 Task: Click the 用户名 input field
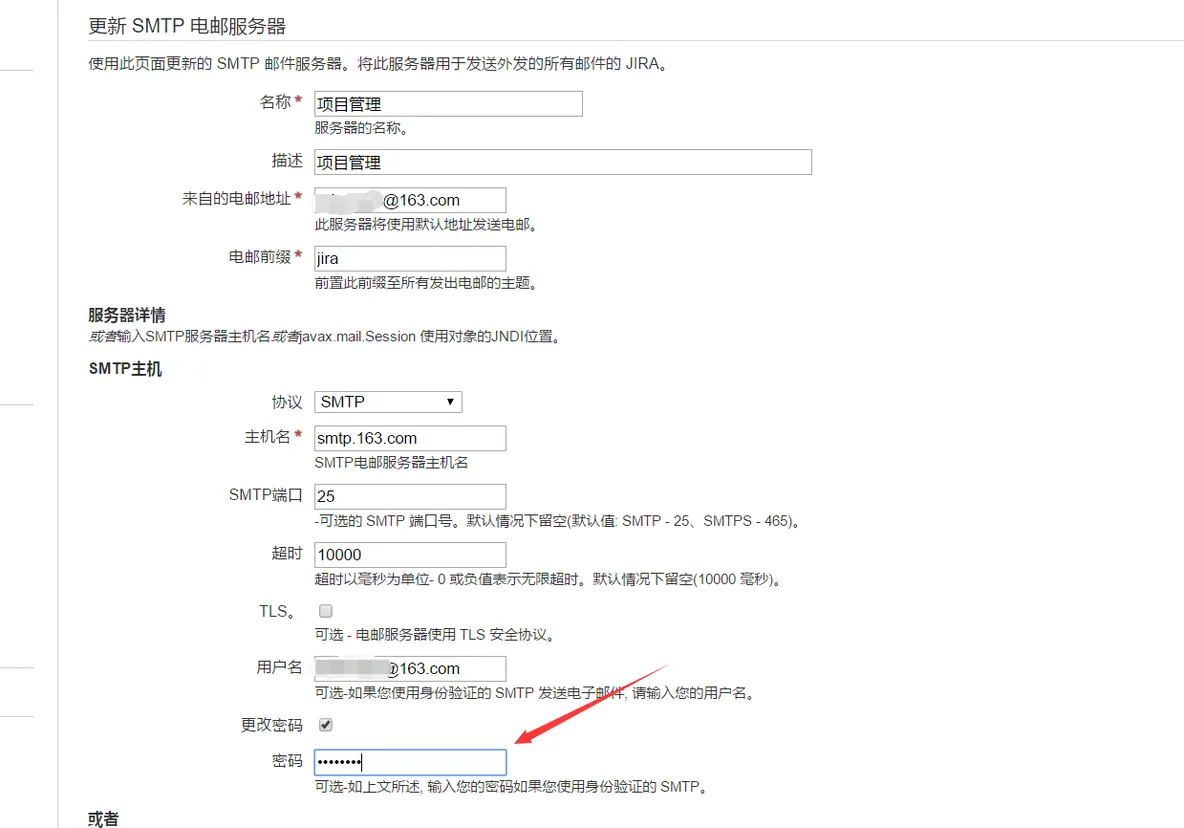tap(410, 669)
